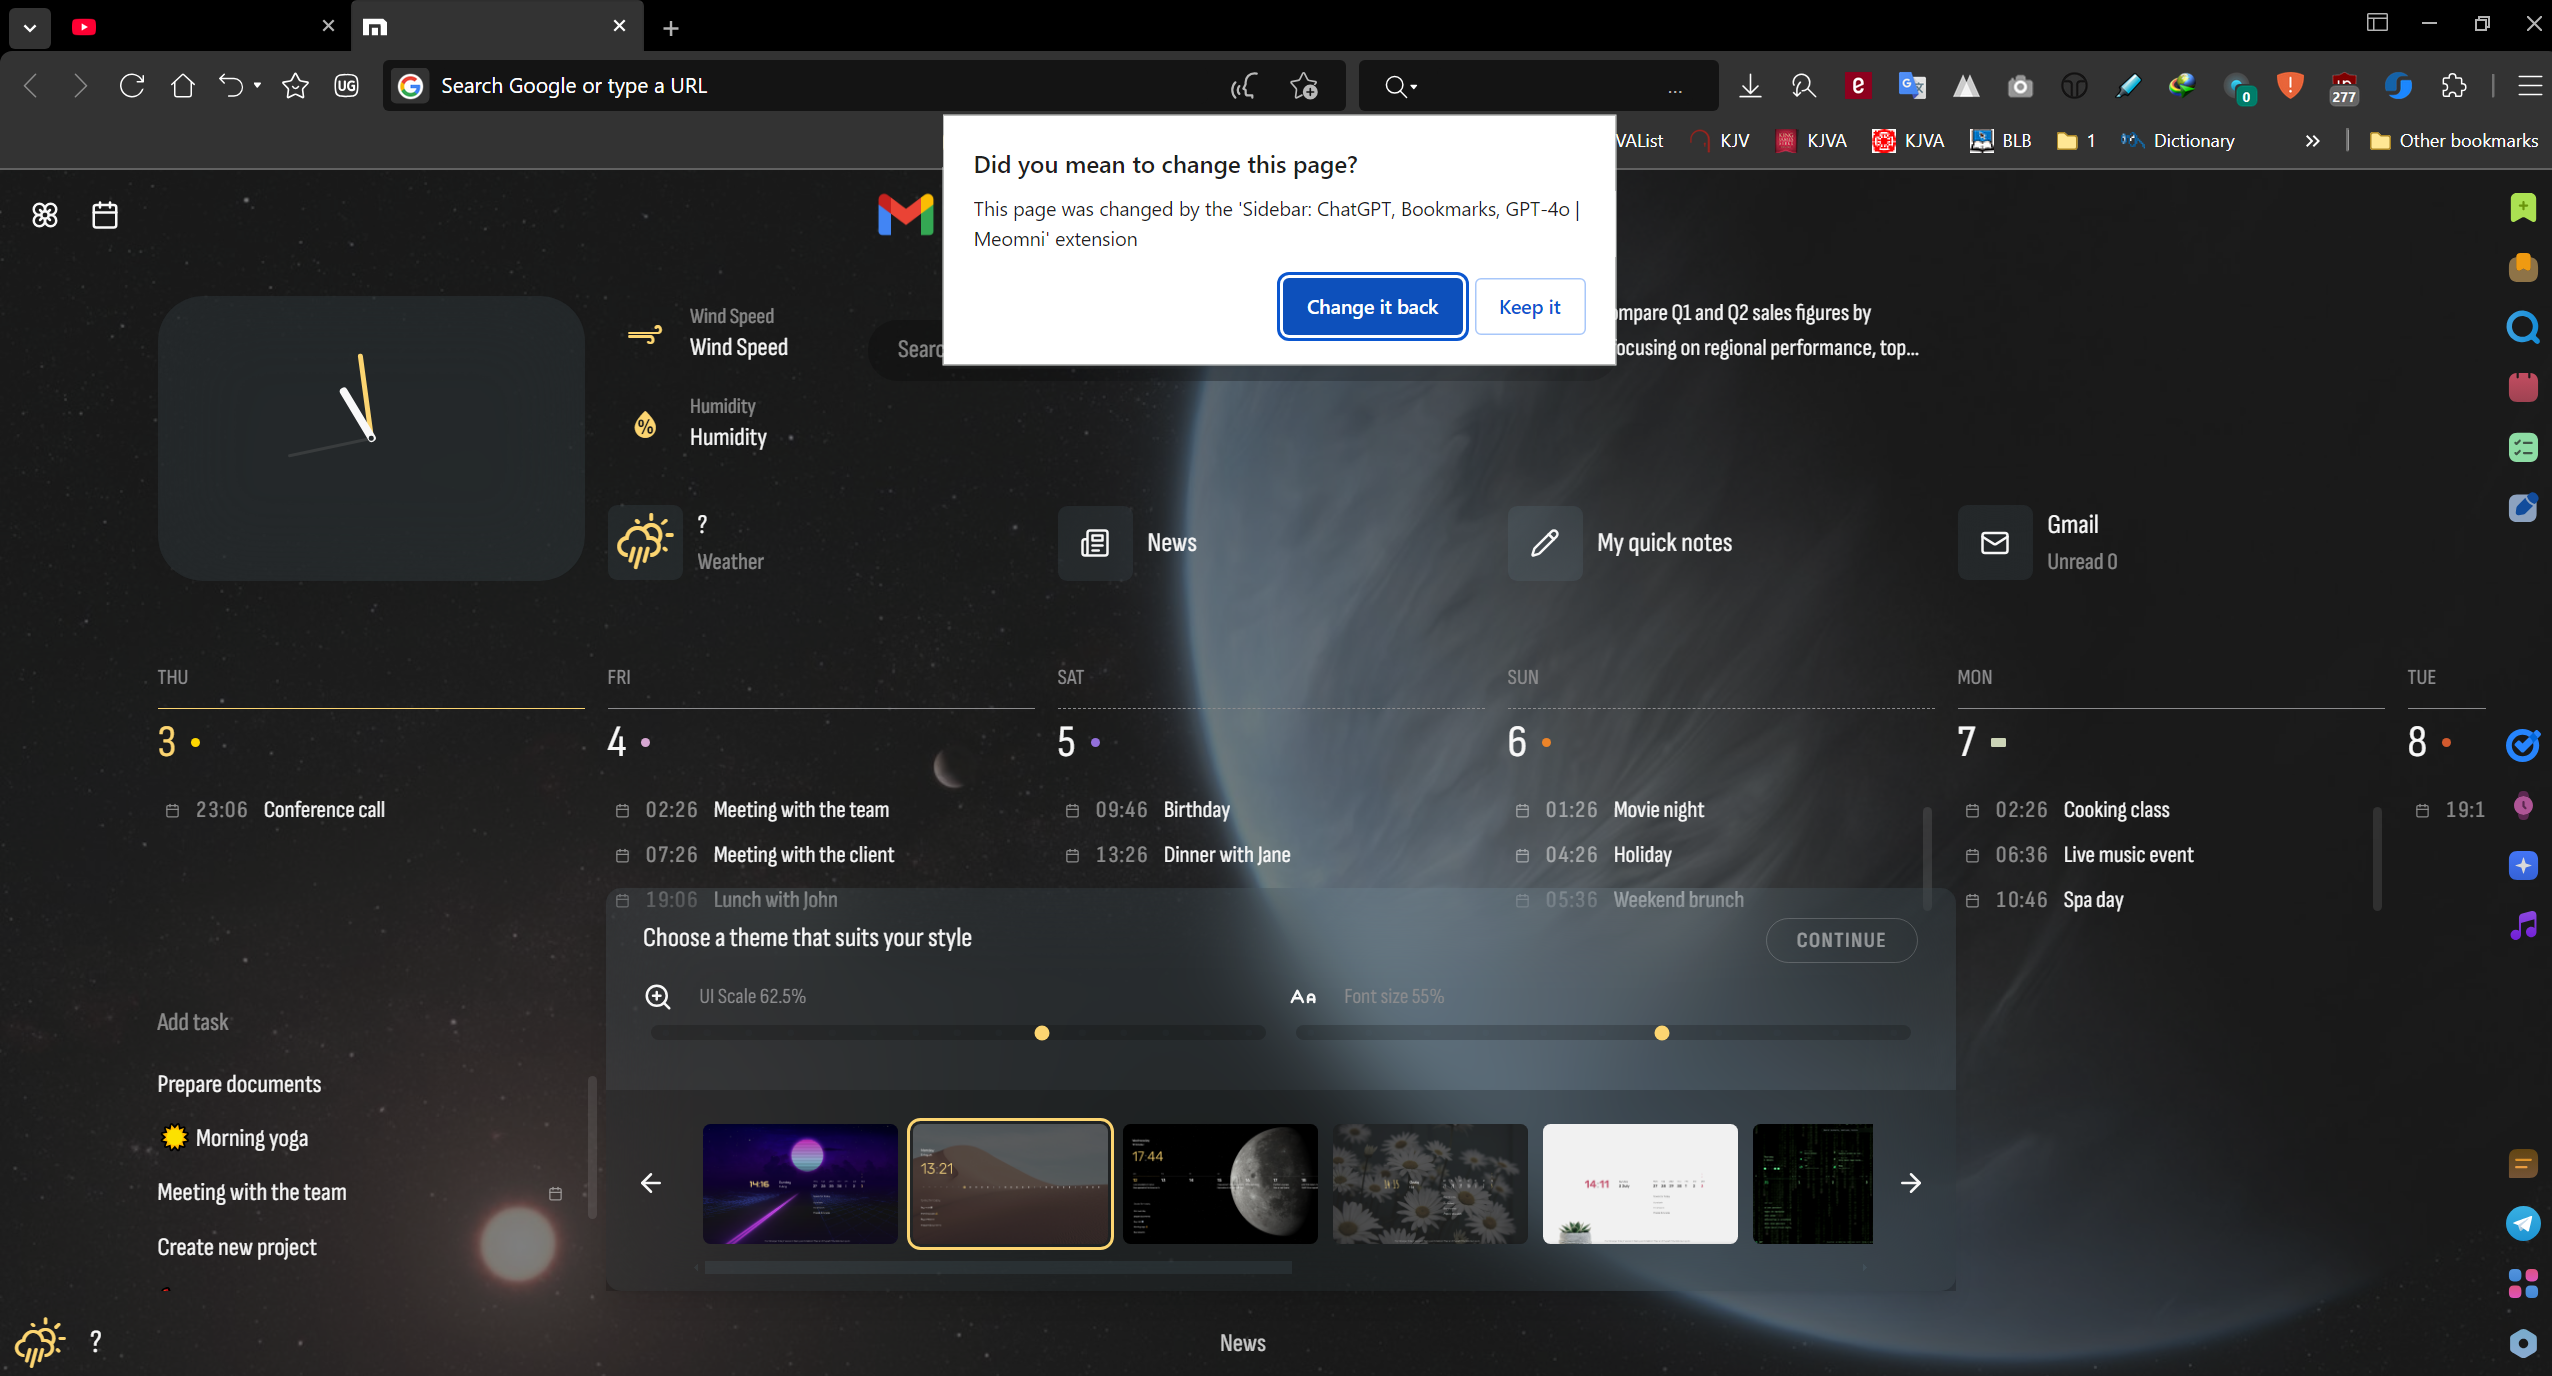
Task: Click the Downloads arrow icon
Action: [1750, 86]
